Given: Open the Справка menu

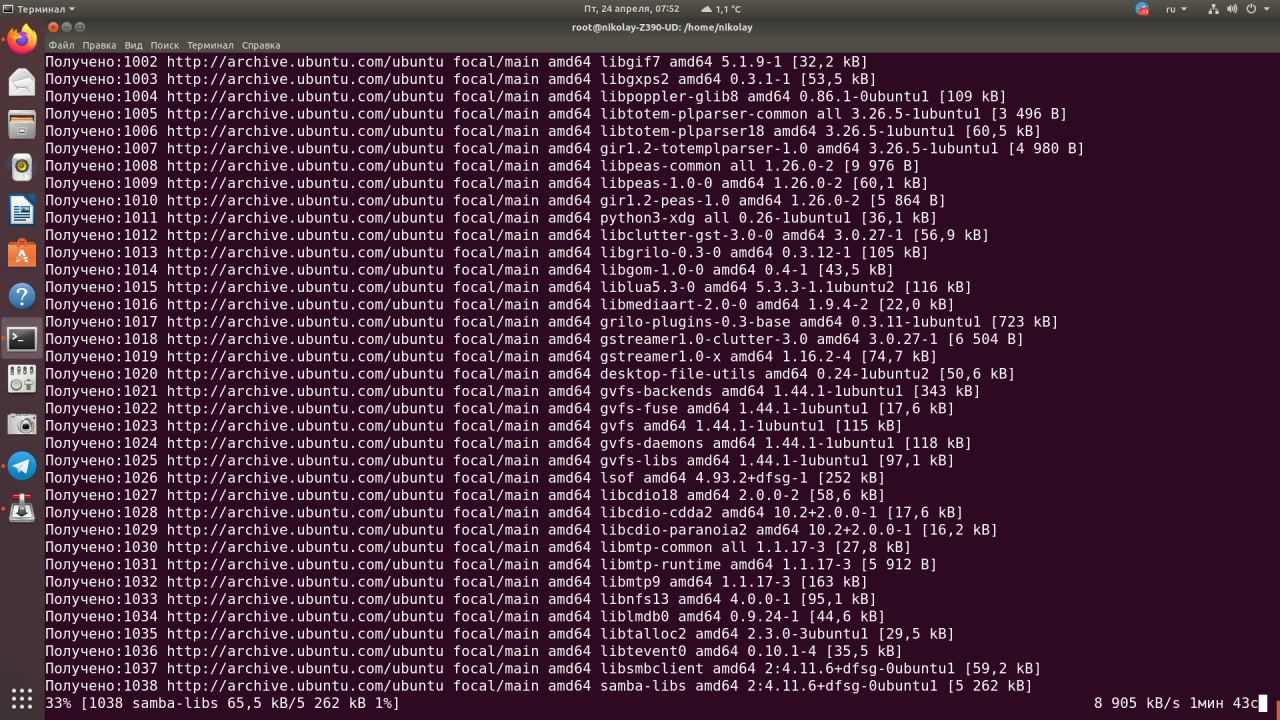Looking at the screenshot, I should [x=261, y=45].
